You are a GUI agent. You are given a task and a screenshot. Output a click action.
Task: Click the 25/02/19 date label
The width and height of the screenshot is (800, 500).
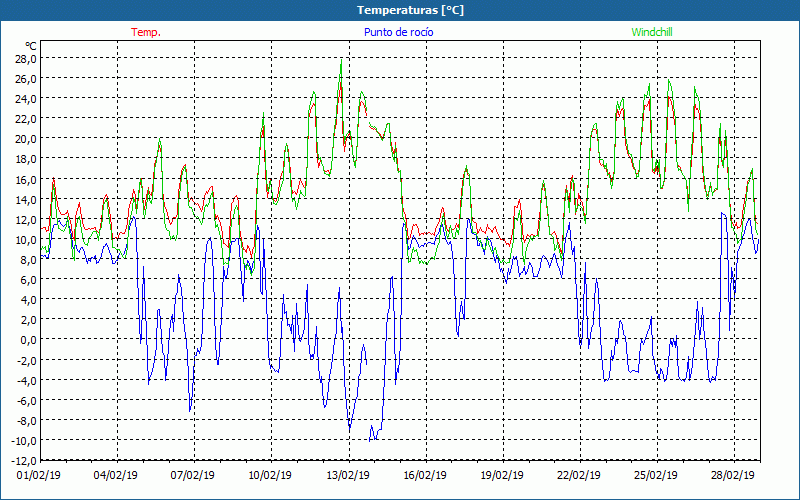[x=656, y=475]
